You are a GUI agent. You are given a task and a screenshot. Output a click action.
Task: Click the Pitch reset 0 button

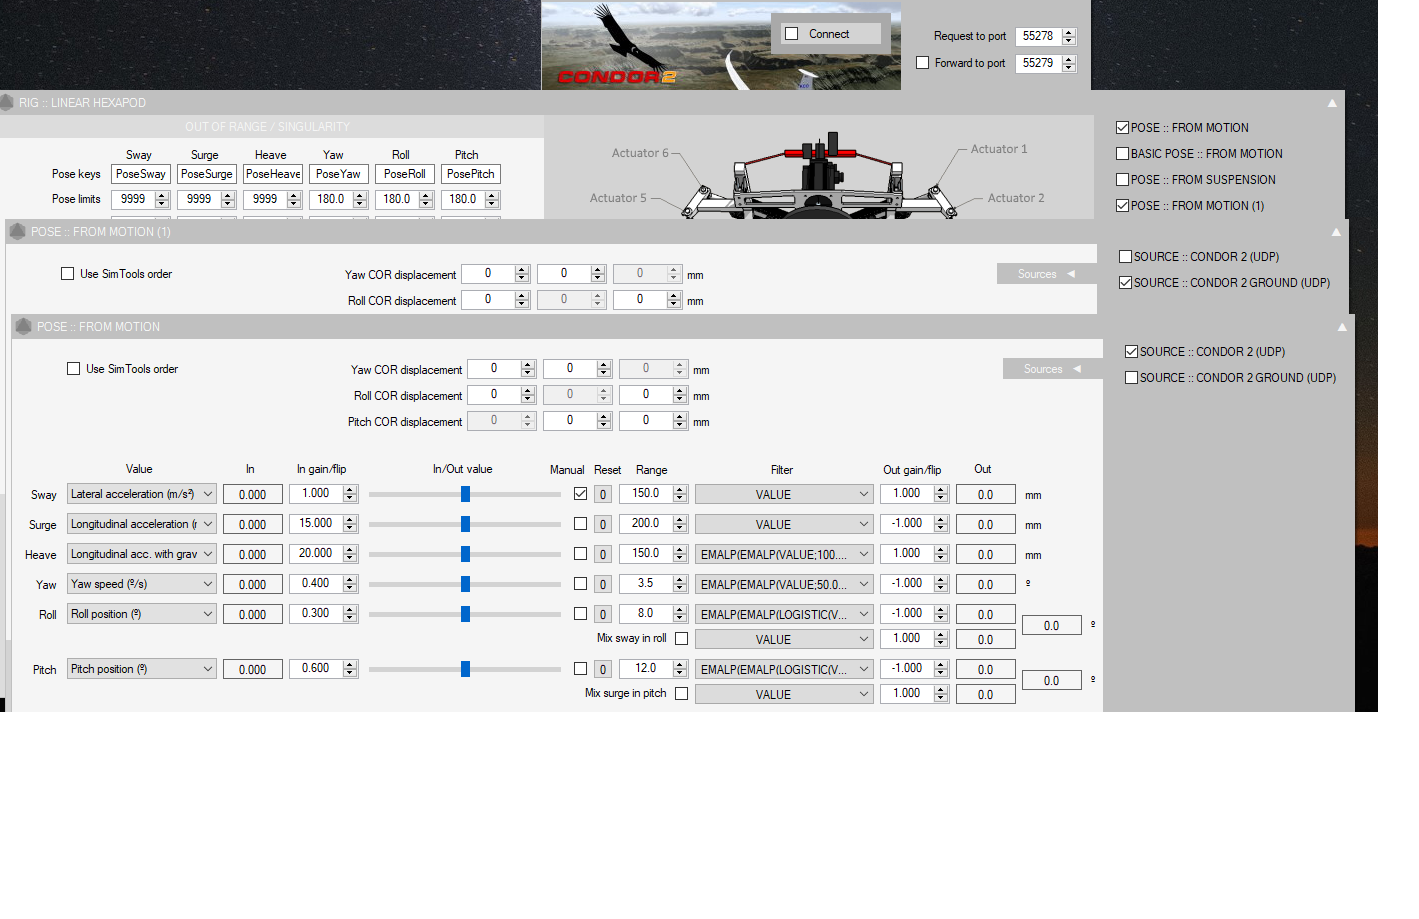coord(603,670)
